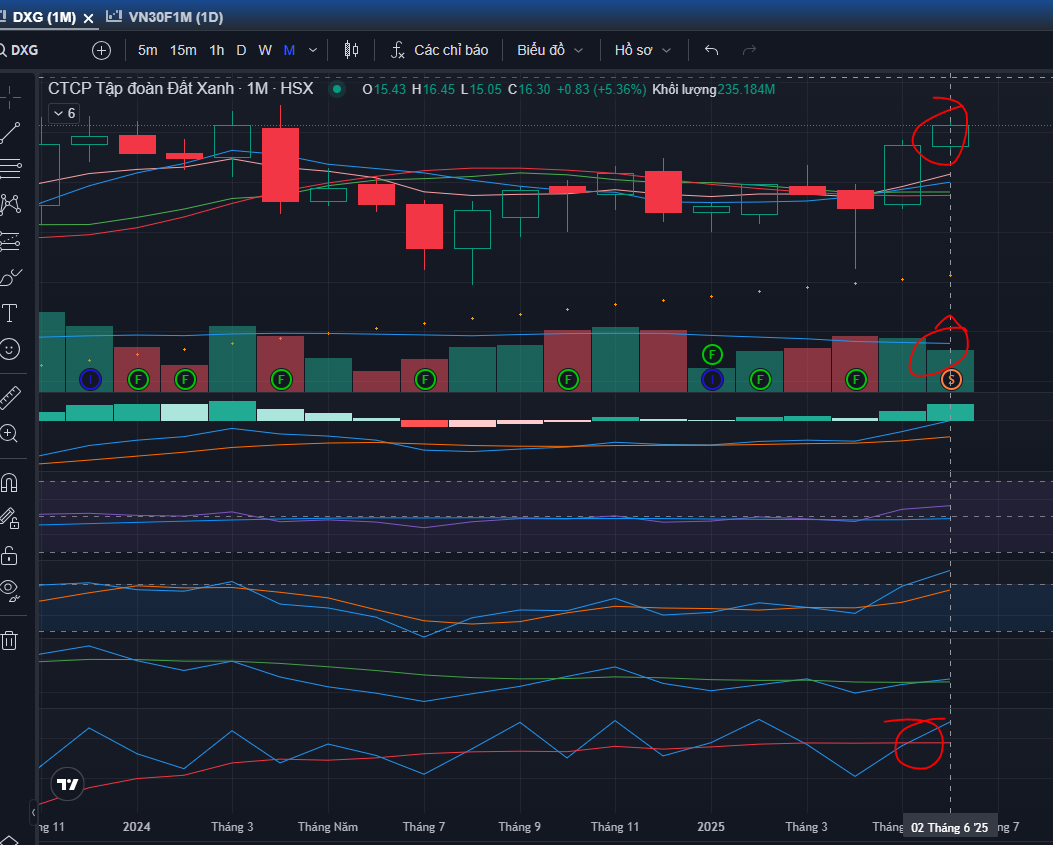This screenshot has height=845, width=1053.
Task: Expand the collapsed panel arrow at bottom left
Action: [33, 813]
